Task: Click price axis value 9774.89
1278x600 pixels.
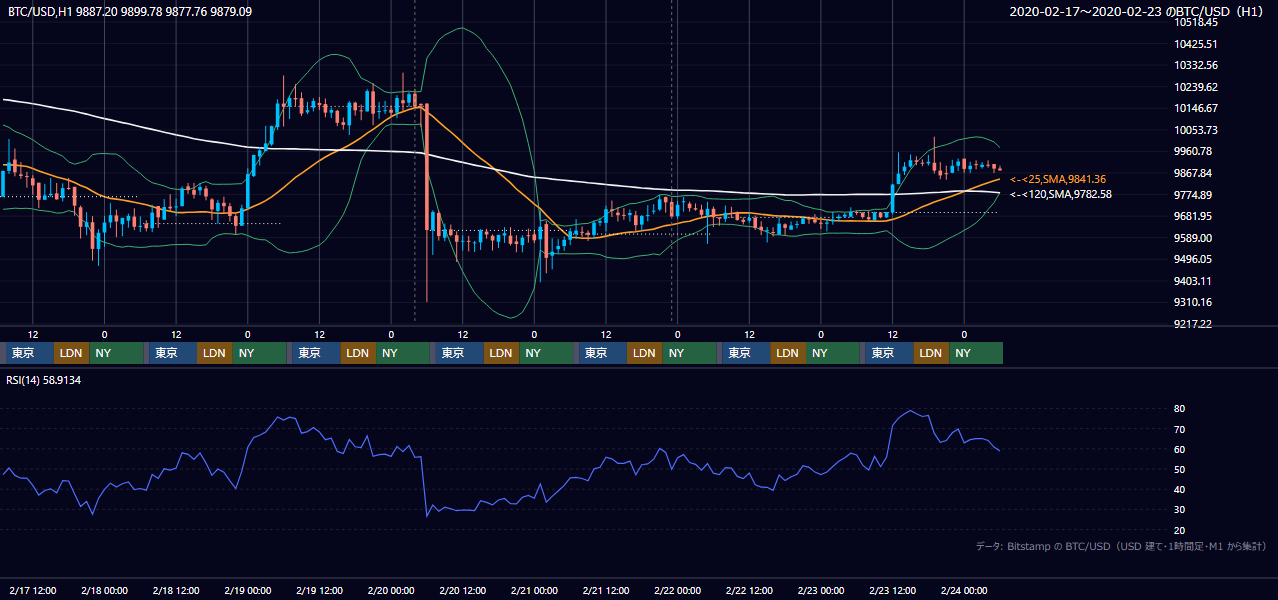Action: [1193, 195]
